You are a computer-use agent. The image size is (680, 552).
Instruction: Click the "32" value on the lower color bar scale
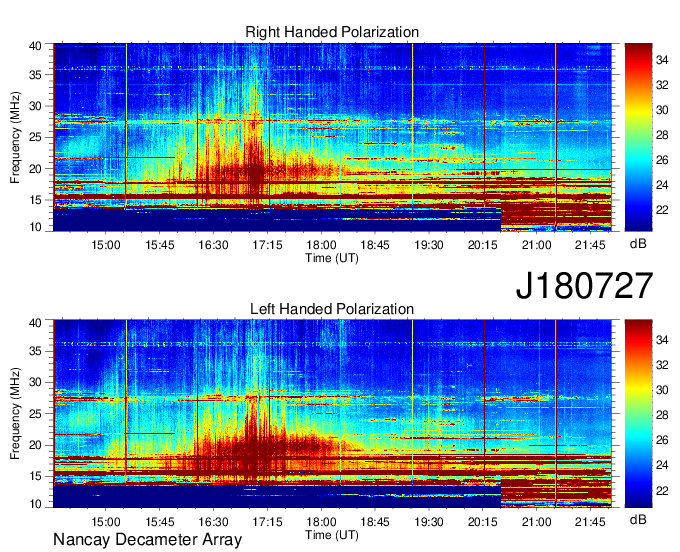click(662, 365)
